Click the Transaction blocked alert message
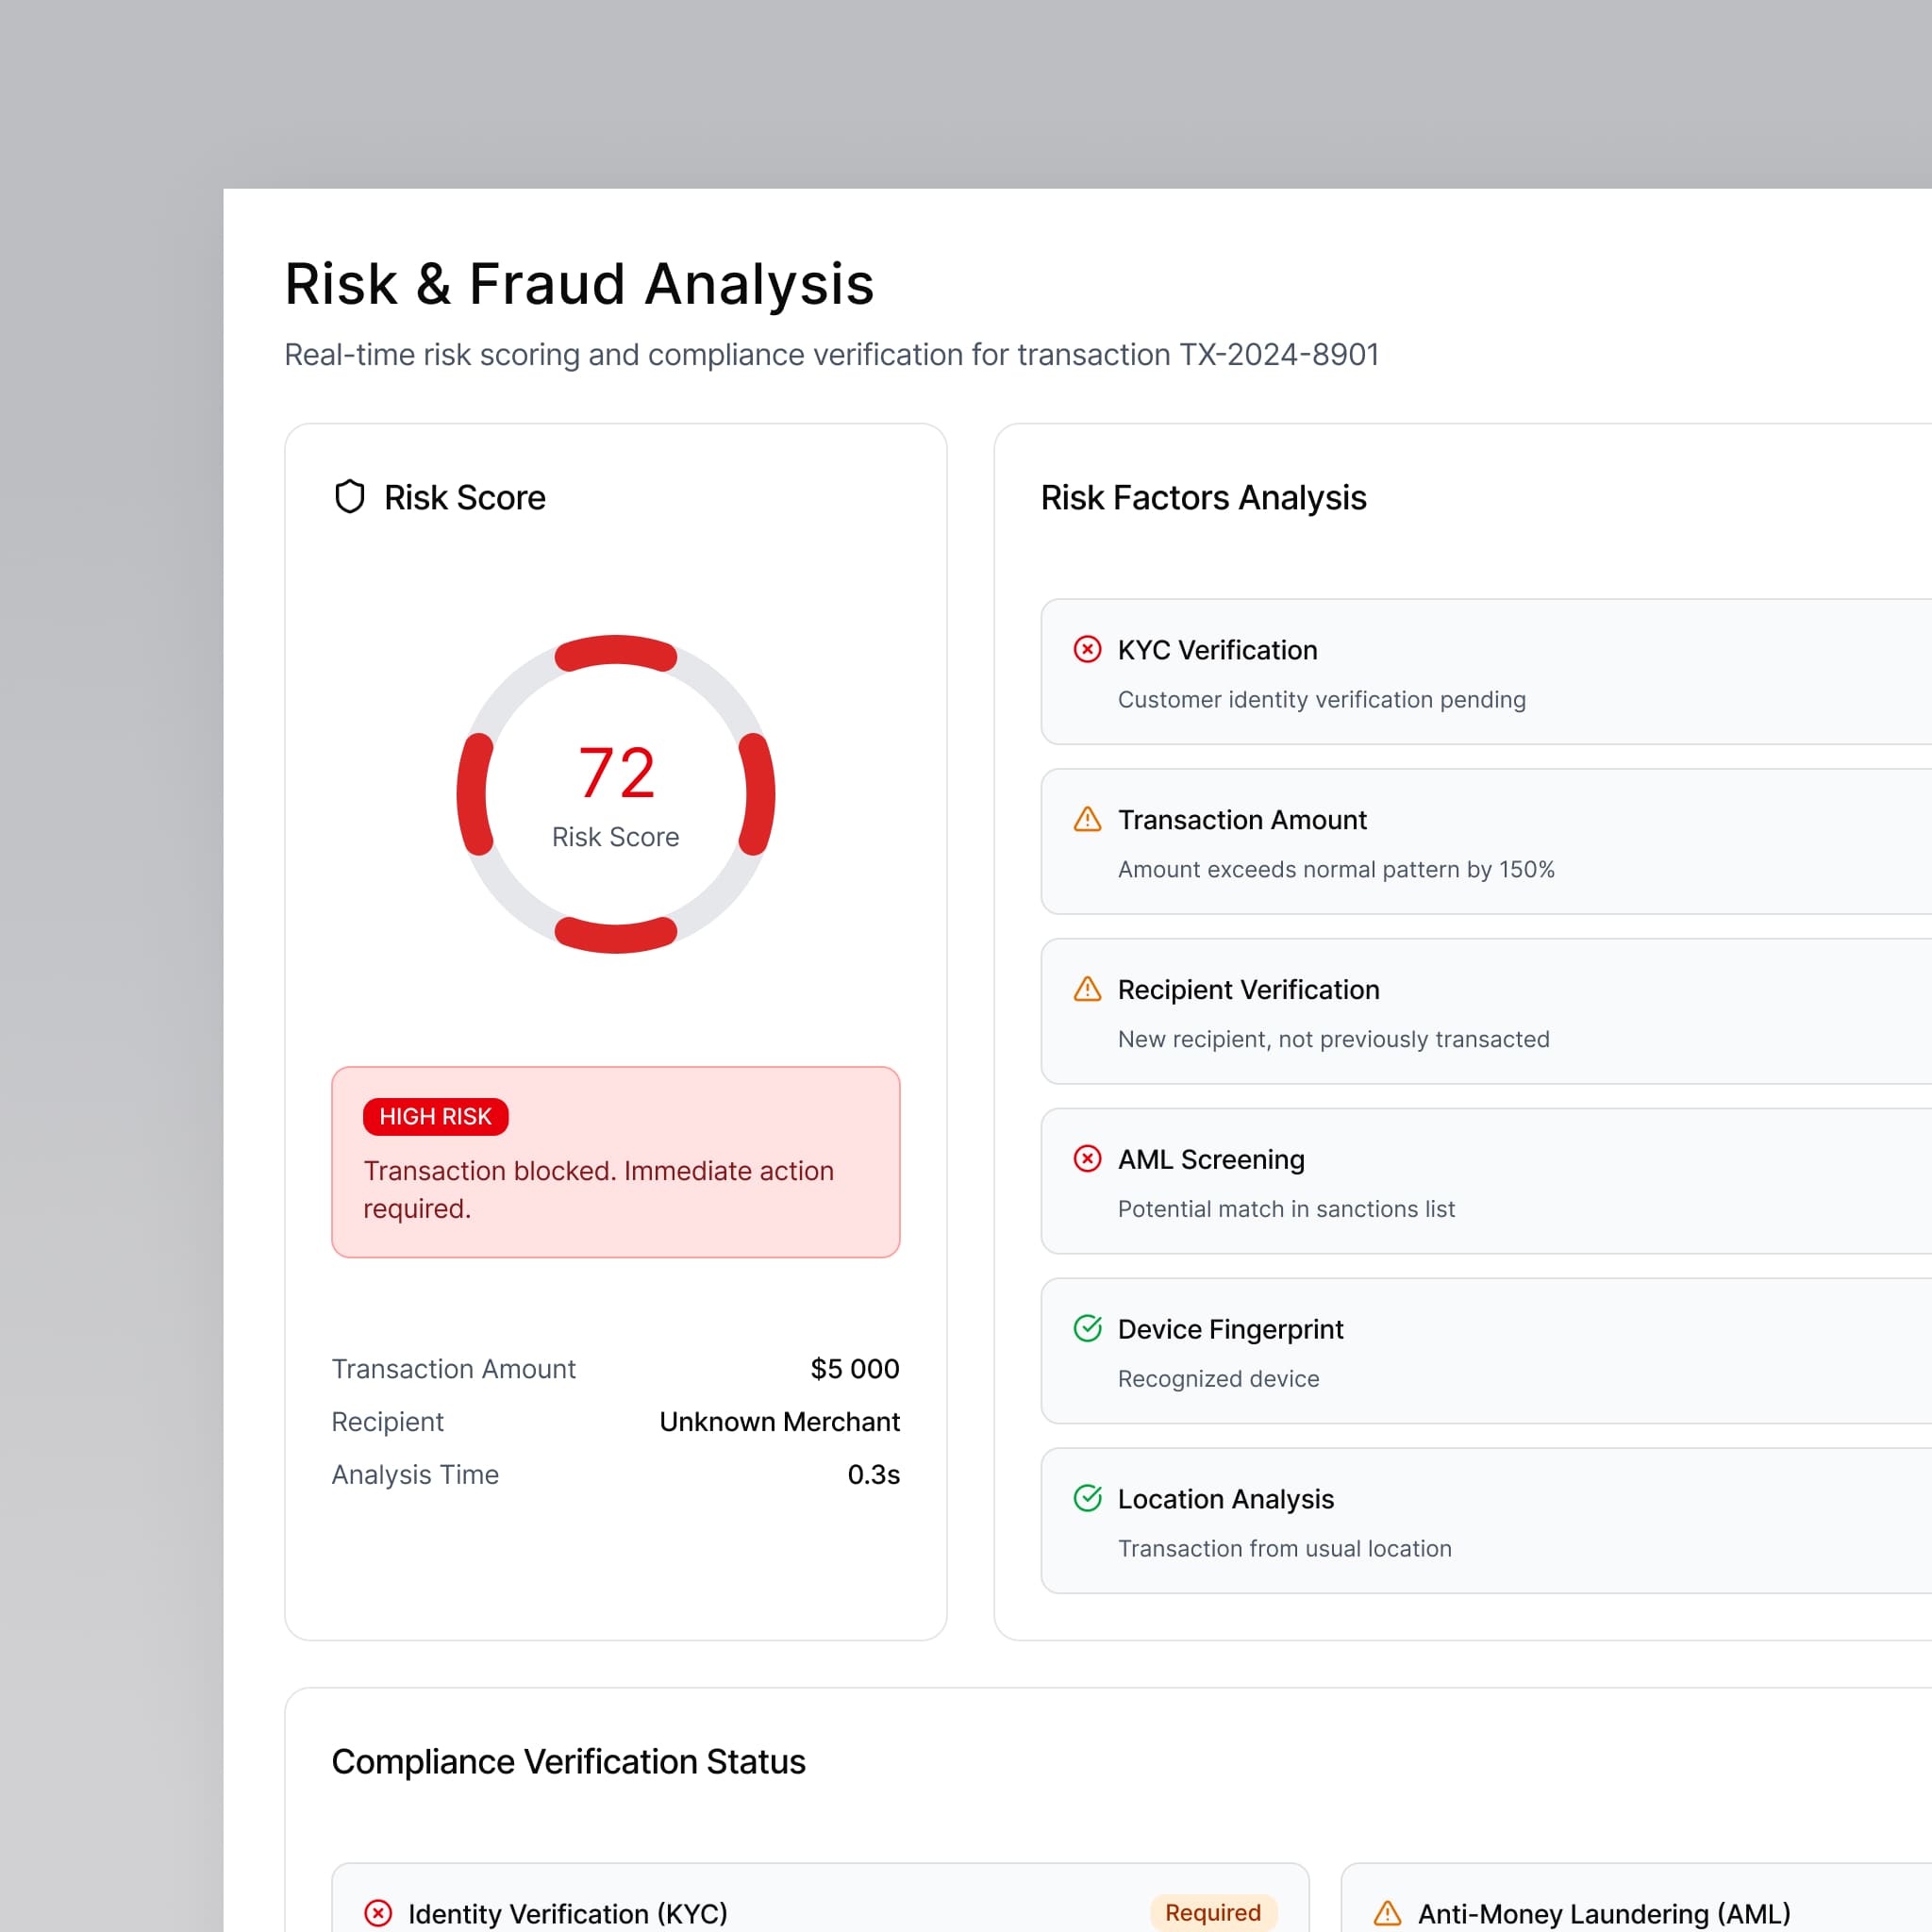 click(598, 1189)
